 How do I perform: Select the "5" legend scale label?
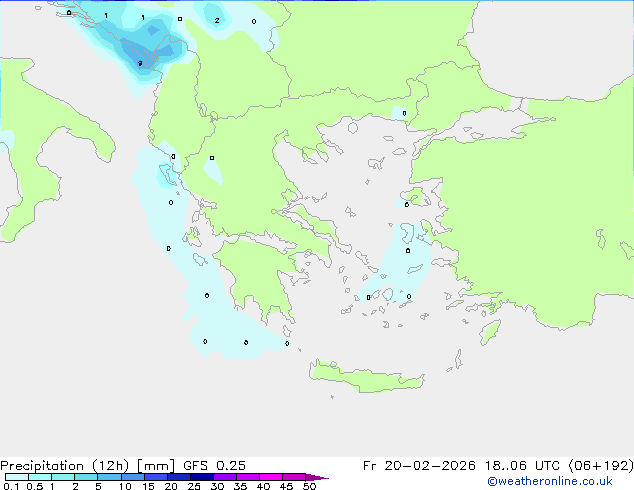98,486
